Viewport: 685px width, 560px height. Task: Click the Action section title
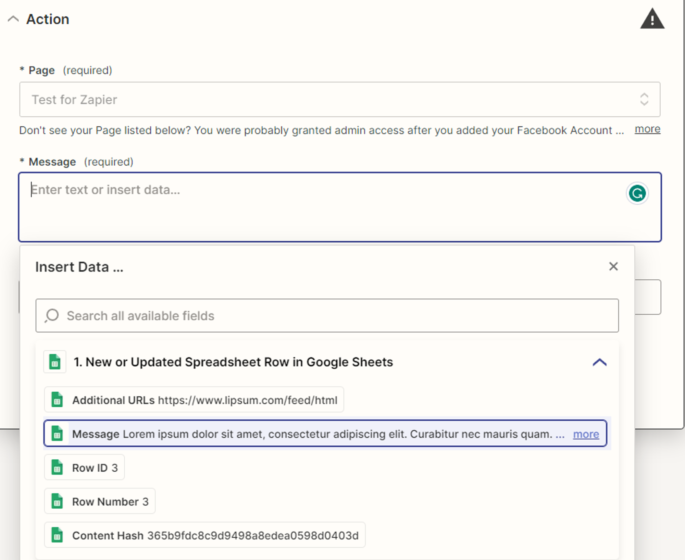pos(48,19)
